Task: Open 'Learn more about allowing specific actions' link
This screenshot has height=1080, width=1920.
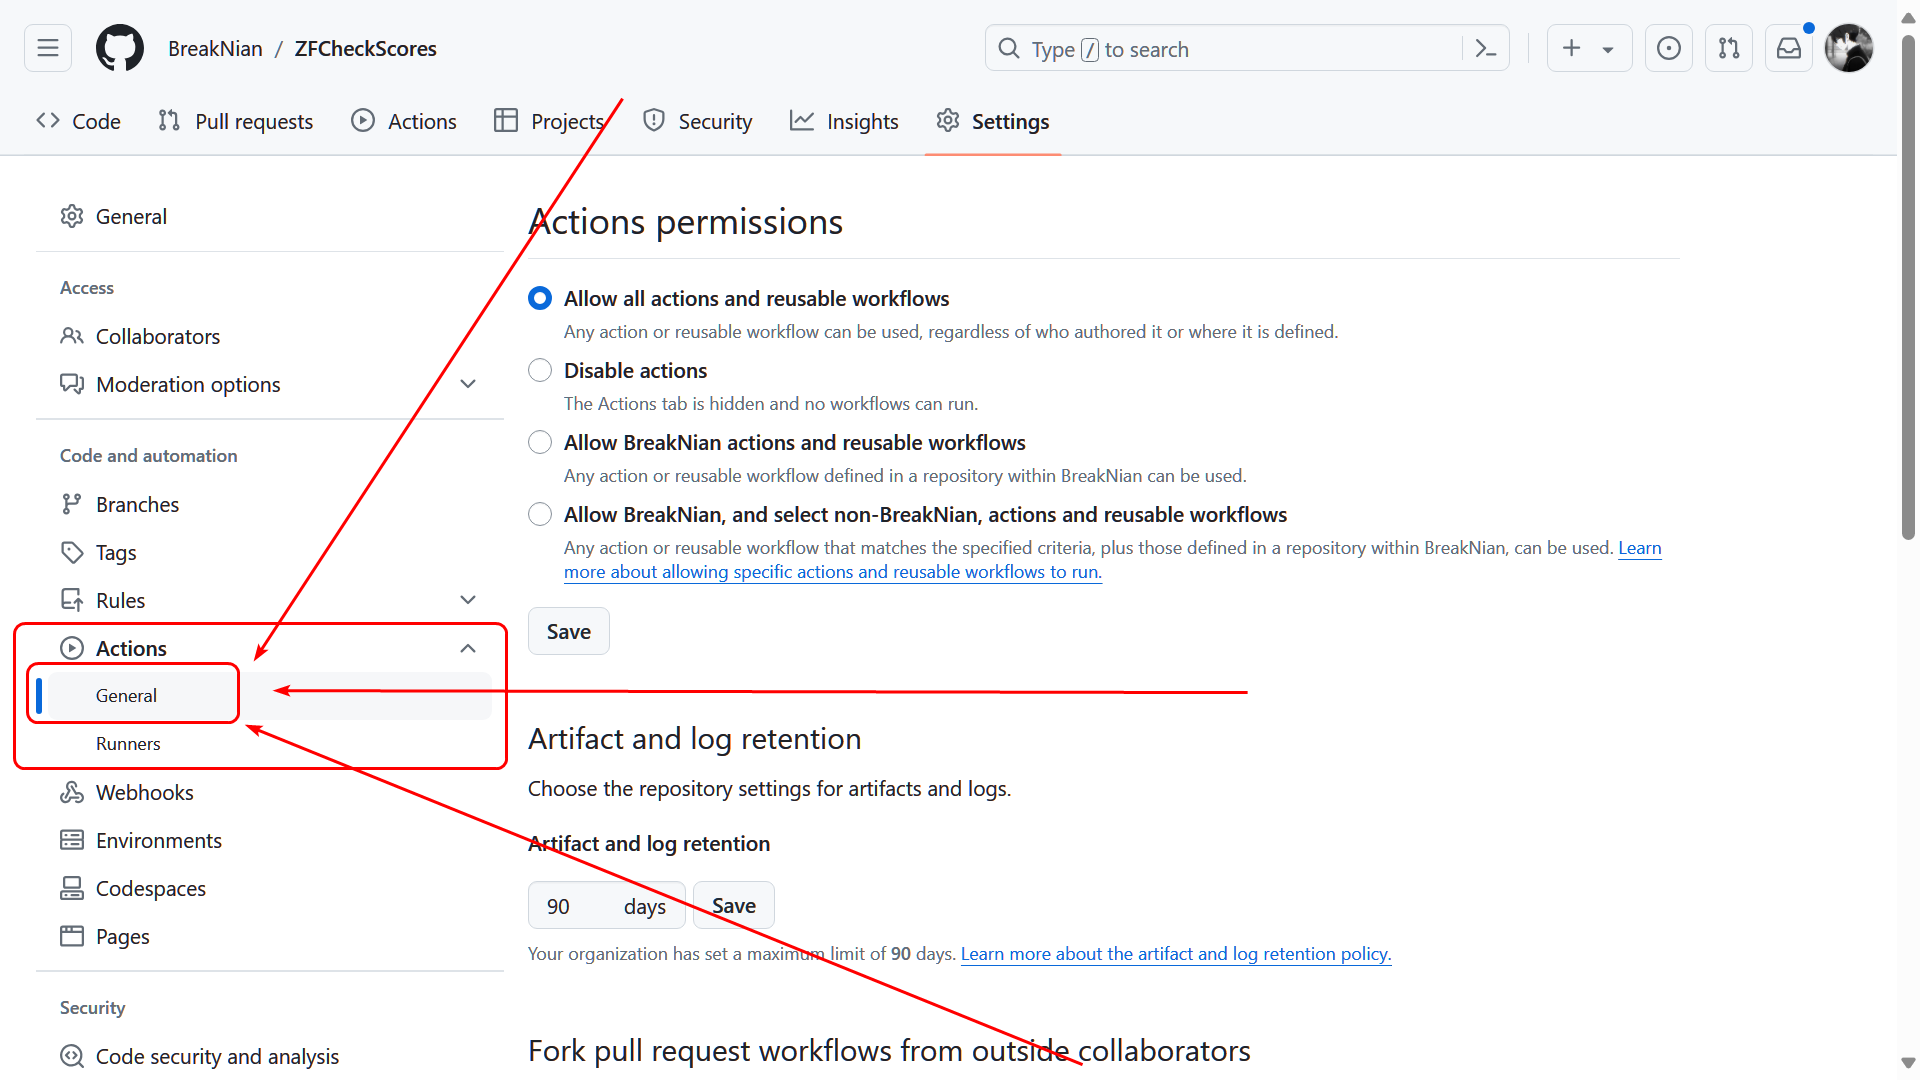Action: [x=833, y=572]
